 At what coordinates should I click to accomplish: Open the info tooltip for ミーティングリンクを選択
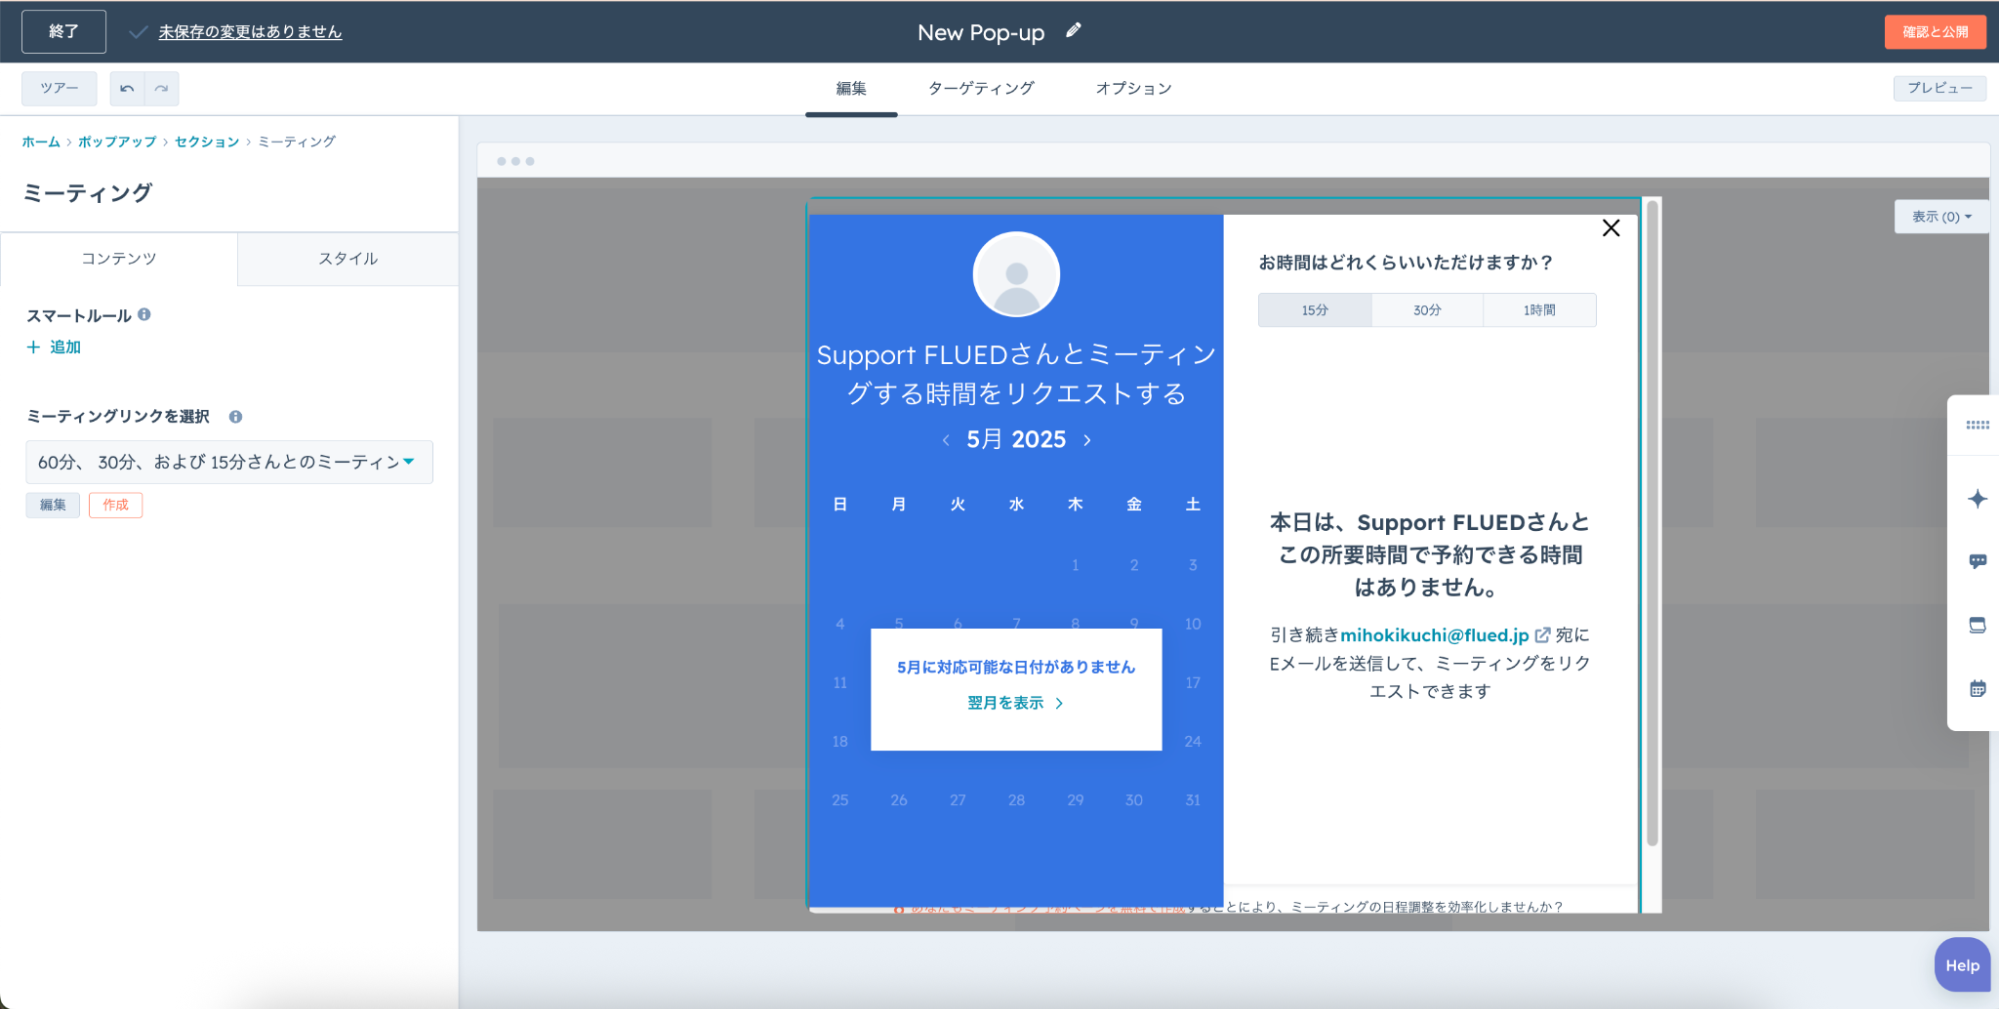235,417
